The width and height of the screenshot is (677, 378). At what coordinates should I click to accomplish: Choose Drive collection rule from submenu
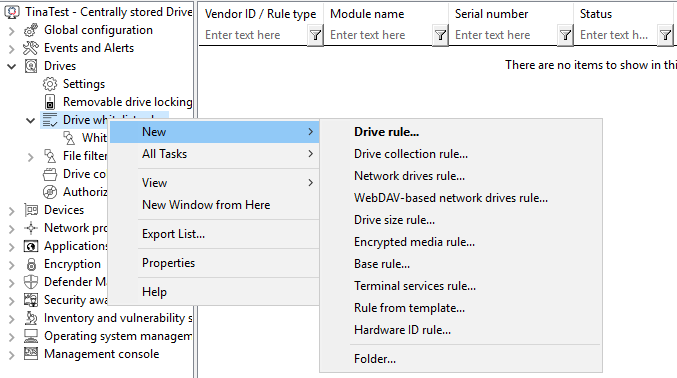pyautogui.click(x=411, y=154)
